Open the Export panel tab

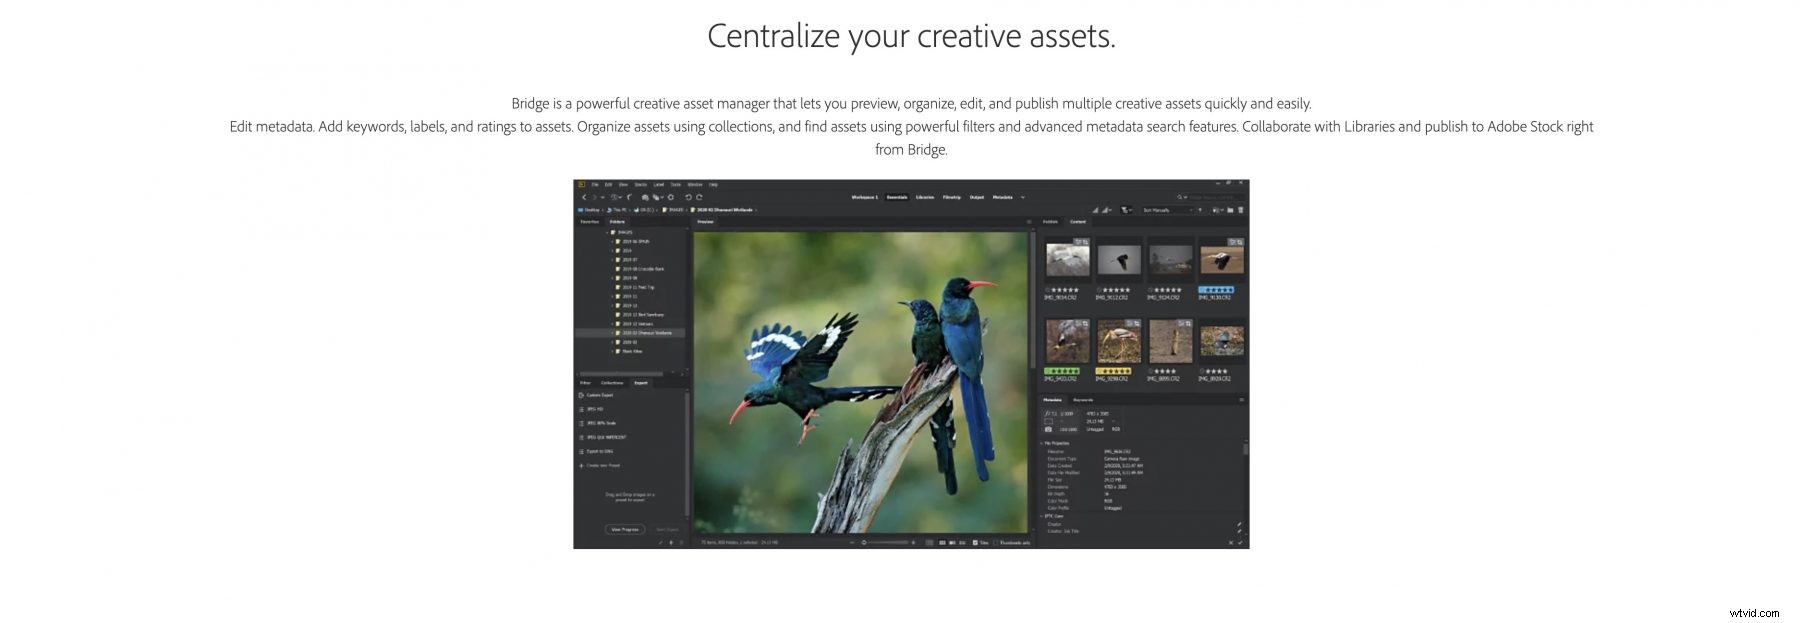click(641, 383)
